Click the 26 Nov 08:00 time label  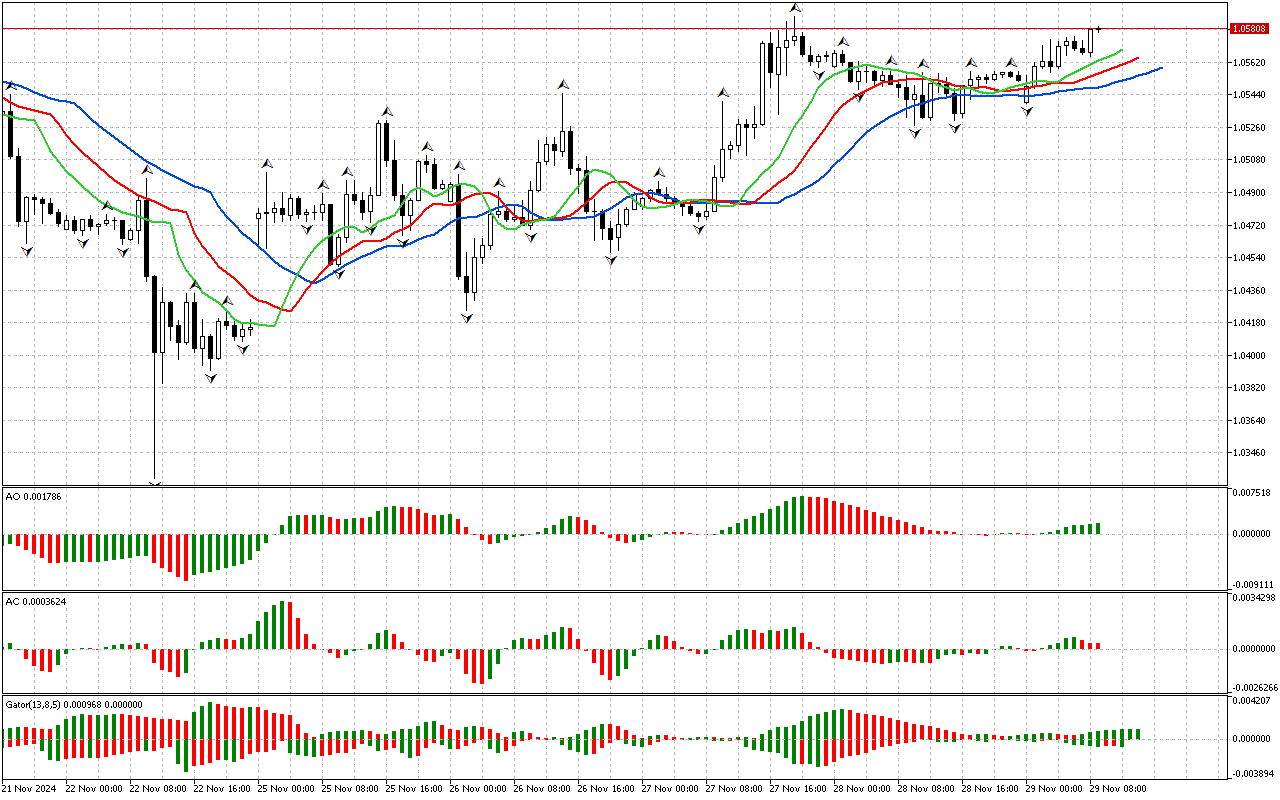[x=540, y=788]
